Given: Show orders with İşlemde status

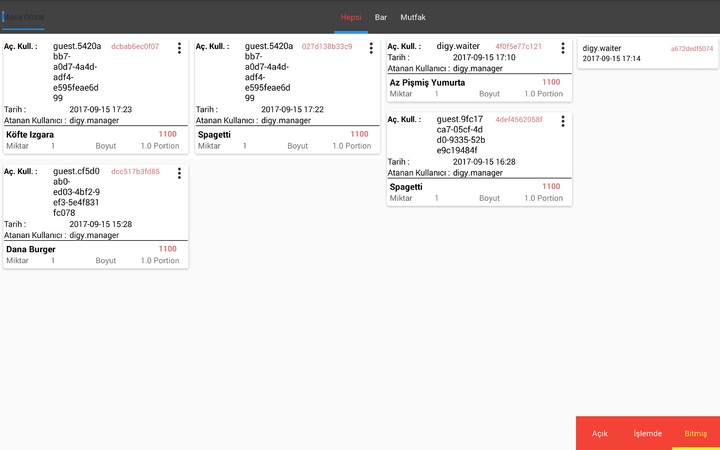Looking at the screenshot, I should 648,433.
